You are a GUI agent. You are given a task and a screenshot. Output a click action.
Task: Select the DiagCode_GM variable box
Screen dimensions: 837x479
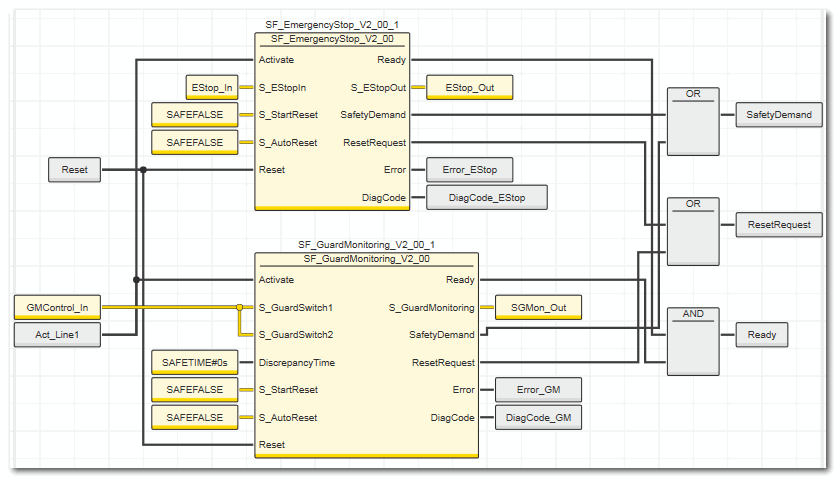point(538,417)
